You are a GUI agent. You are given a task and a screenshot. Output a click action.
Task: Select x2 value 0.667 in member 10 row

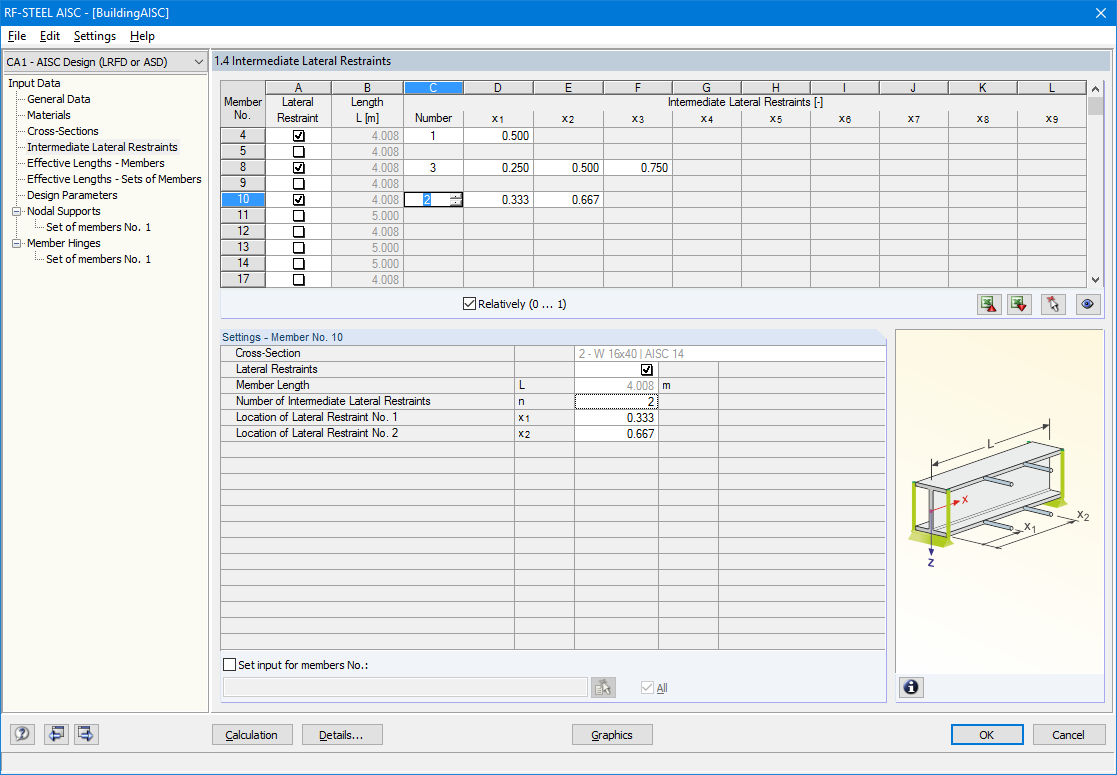(x=568, y=200)
